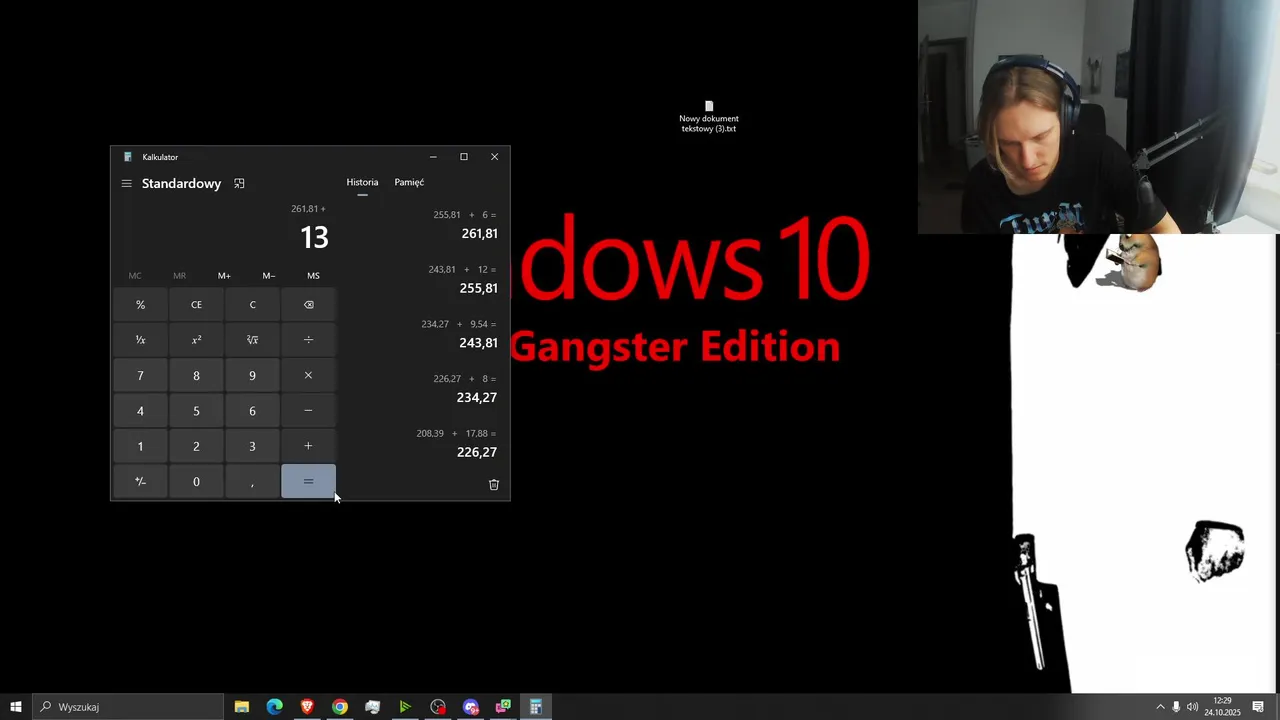Click the square x² key
The height and width of the screenshot is (720, 1280).
click(x=196, y=340)
